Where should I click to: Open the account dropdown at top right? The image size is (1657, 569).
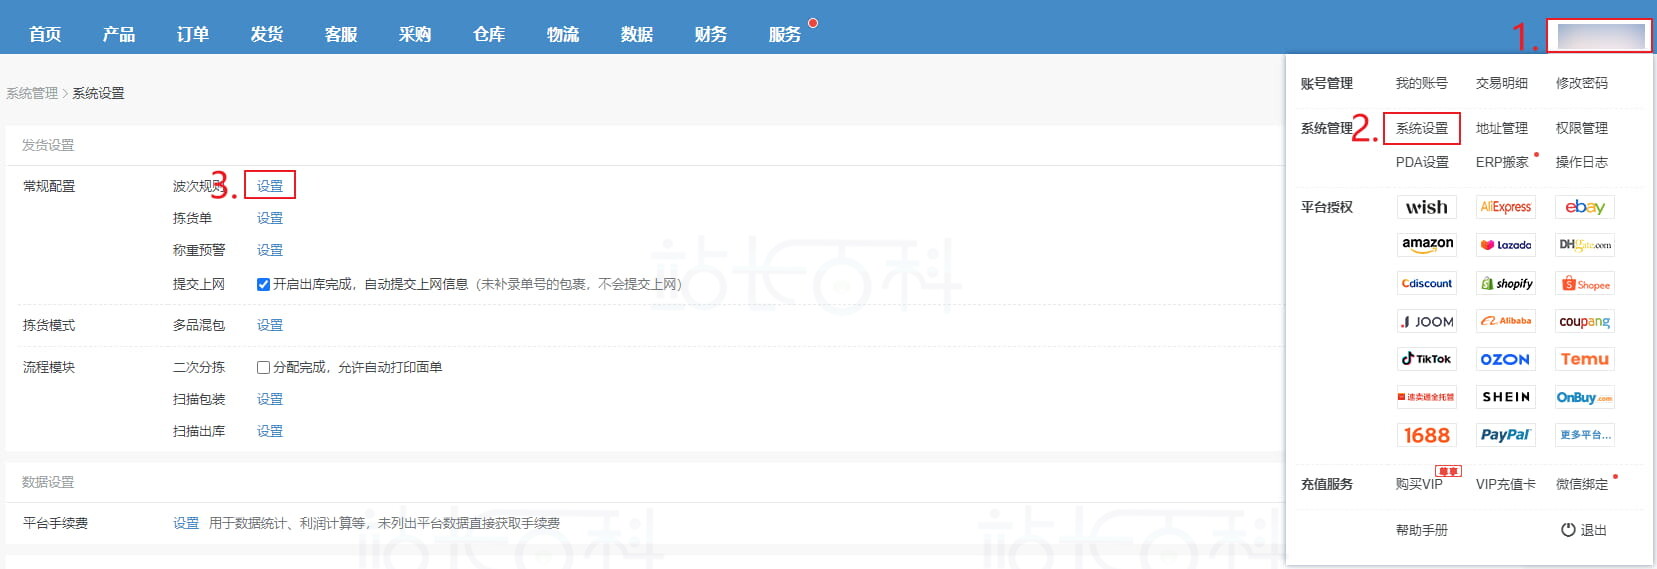click(x=1600, y=37)
